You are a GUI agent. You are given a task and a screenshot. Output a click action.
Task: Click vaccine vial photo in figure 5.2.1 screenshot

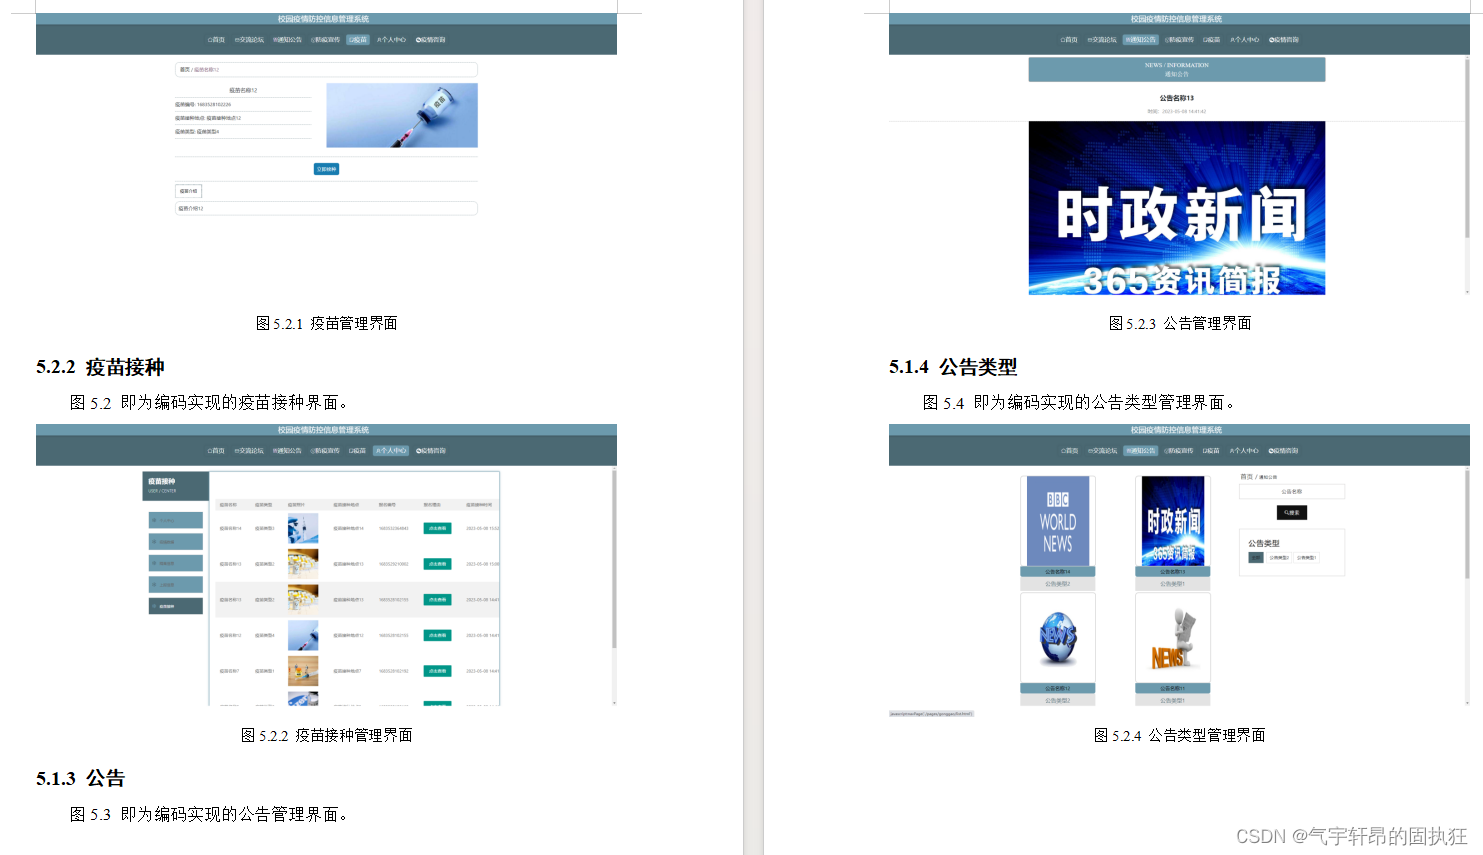(402, 115)
